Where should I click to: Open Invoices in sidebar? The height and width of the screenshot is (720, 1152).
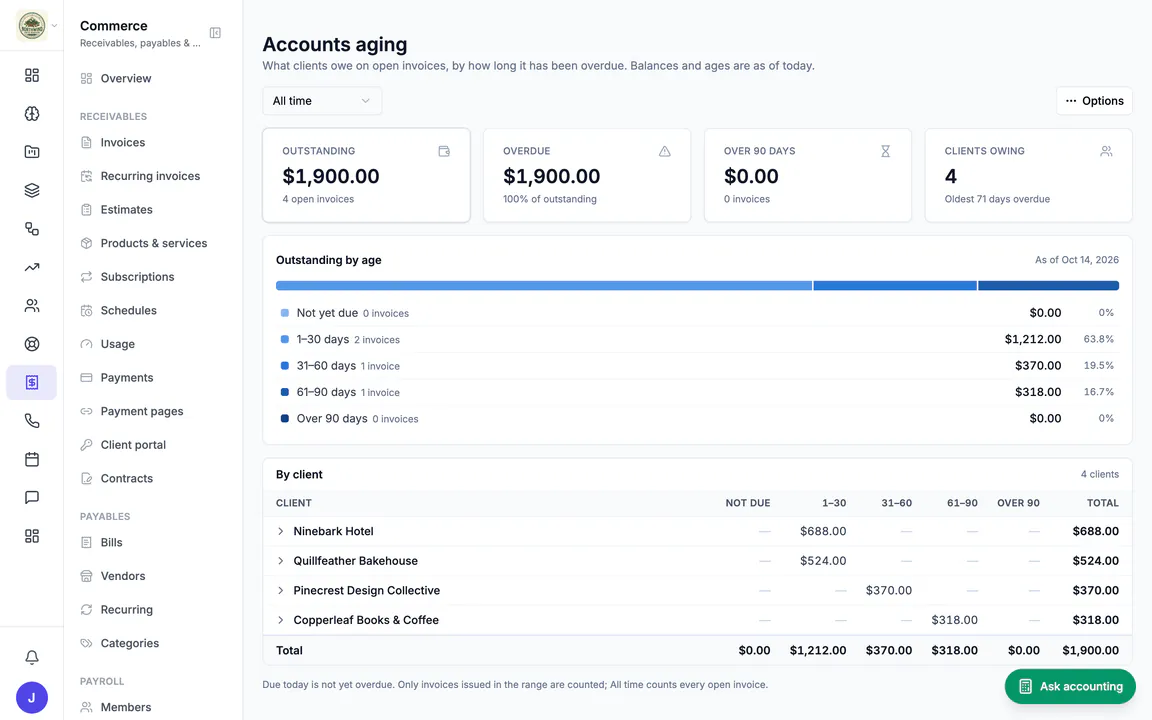click(x=153, y=143)
